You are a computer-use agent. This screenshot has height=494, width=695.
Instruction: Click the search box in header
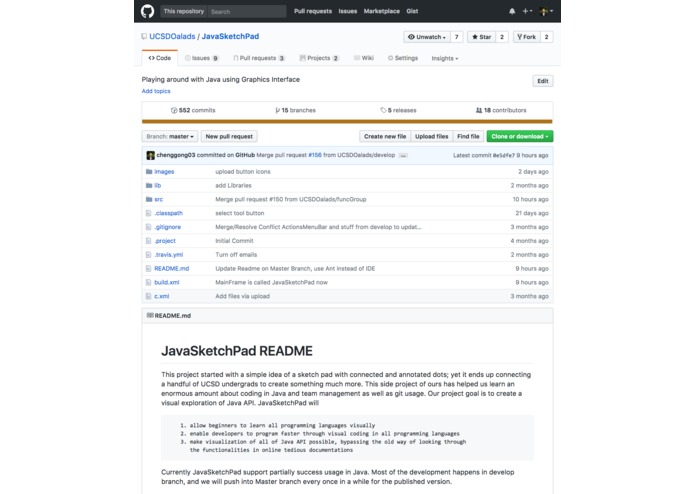247,12
